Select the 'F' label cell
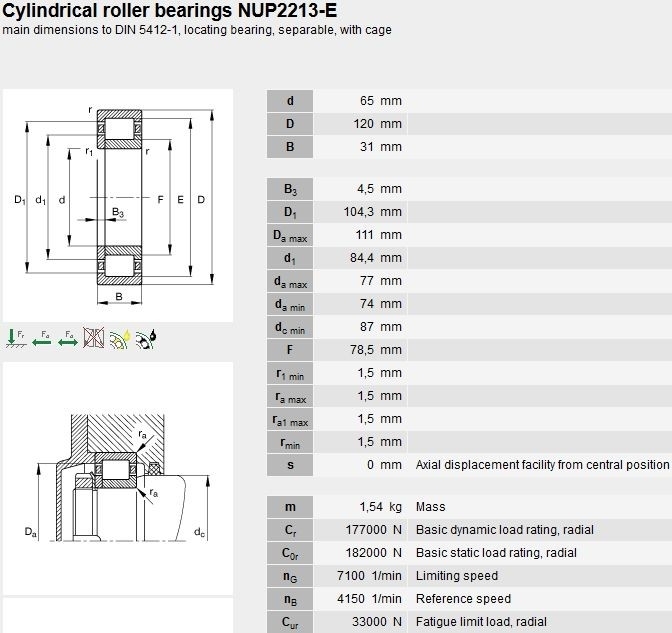This screenshot has width=672, height=633. click(290, 350)
